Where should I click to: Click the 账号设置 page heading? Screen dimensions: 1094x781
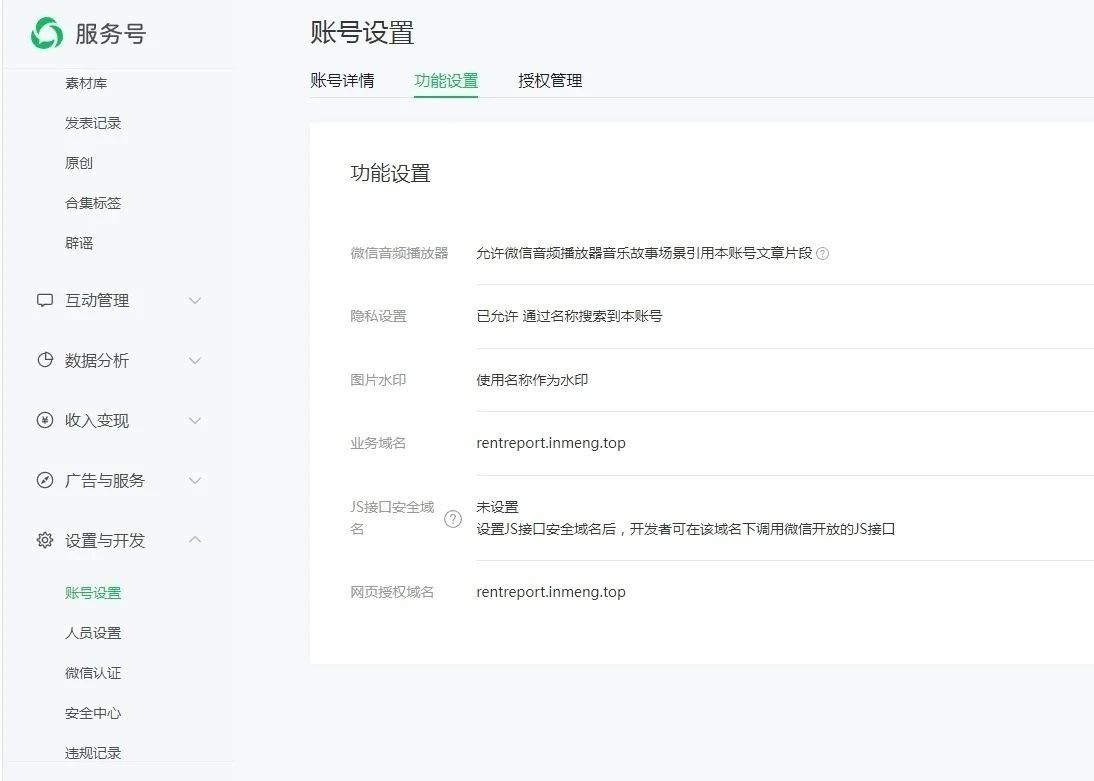362,33
